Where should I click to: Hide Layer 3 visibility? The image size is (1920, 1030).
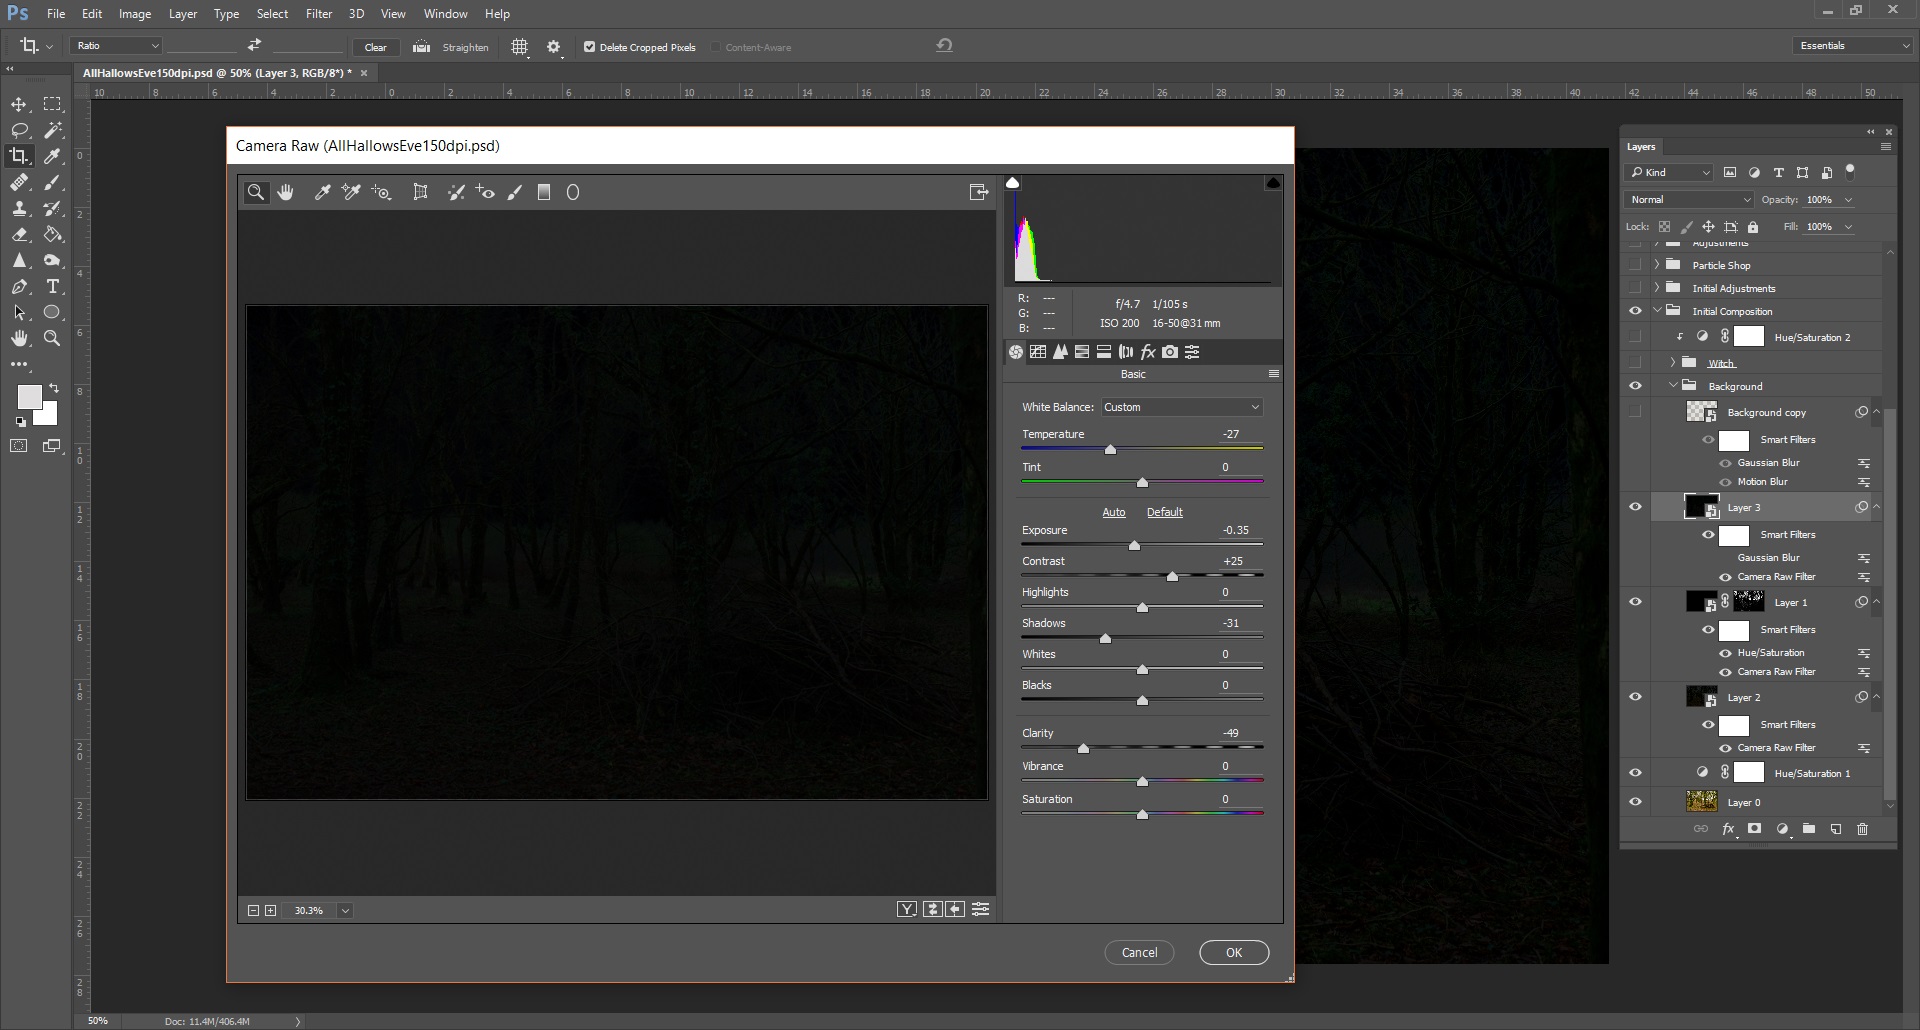[1635, 507]
